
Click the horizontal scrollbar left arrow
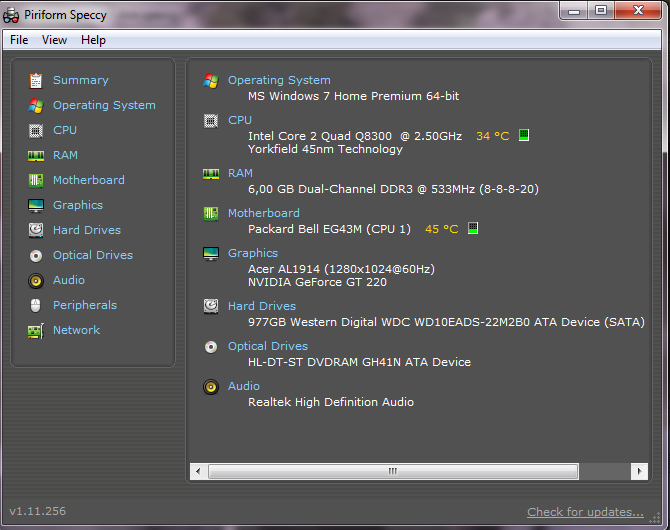(198, 471)
